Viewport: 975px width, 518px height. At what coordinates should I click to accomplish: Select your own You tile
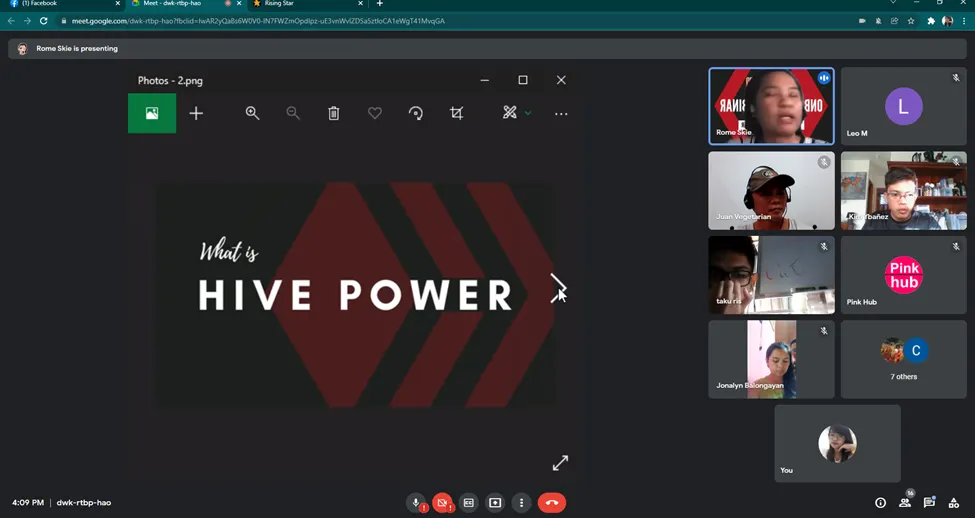[x=837, y=443]
